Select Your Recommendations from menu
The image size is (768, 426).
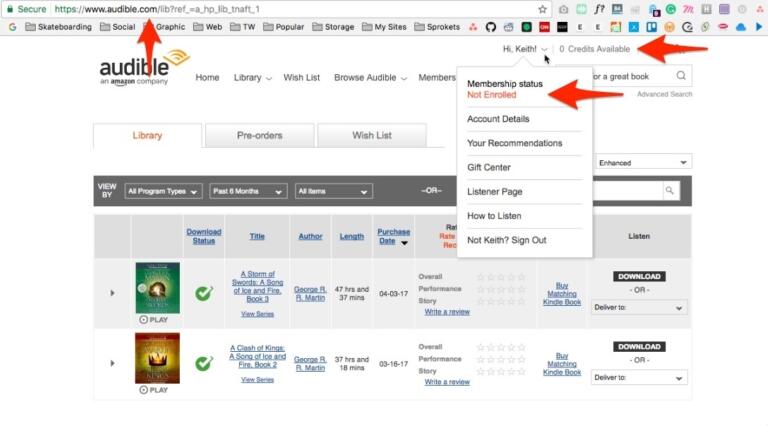click(514, 143)
